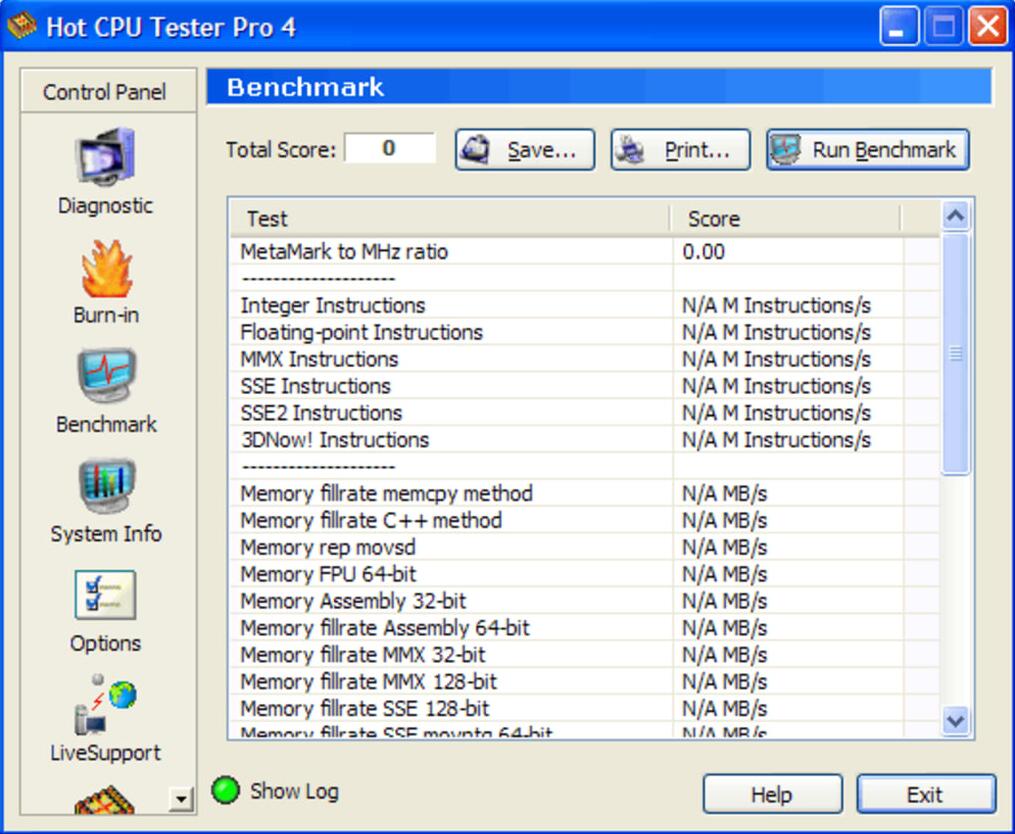Toggle the green Show Log indicator
1015x834 pixels.
(226, 791)
